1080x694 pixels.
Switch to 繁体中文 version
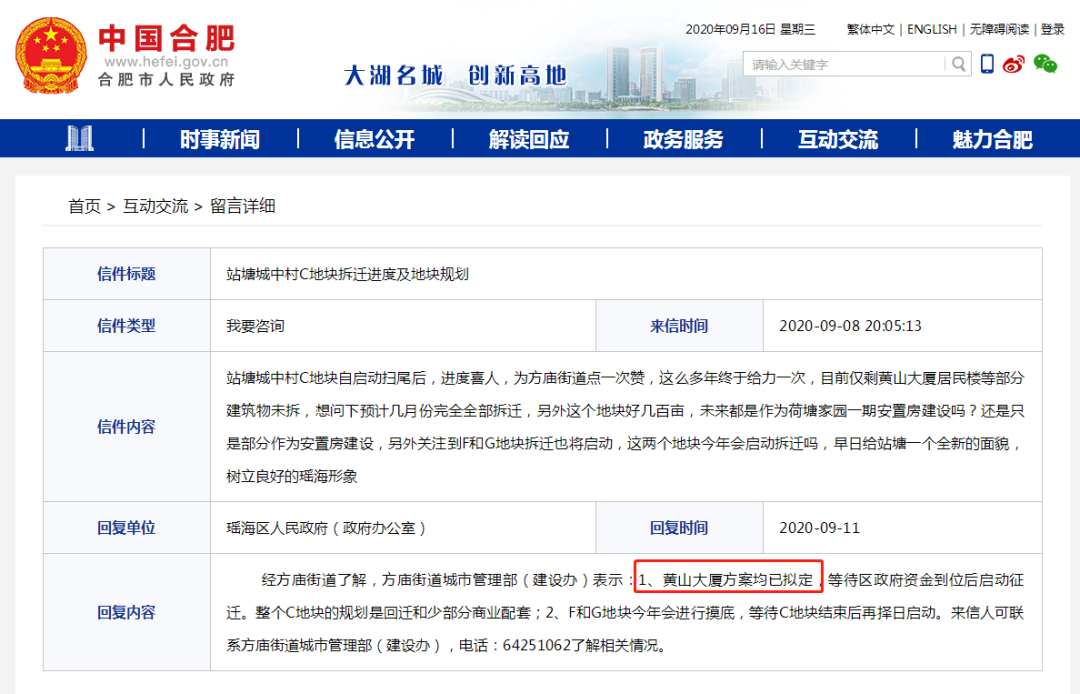point(871,29)
